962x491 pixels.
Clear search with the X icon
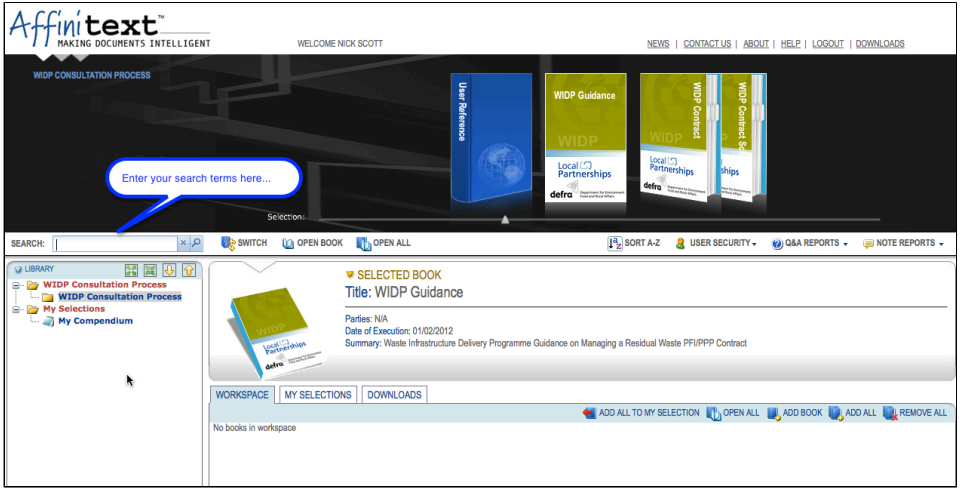(x=183, y=243)
